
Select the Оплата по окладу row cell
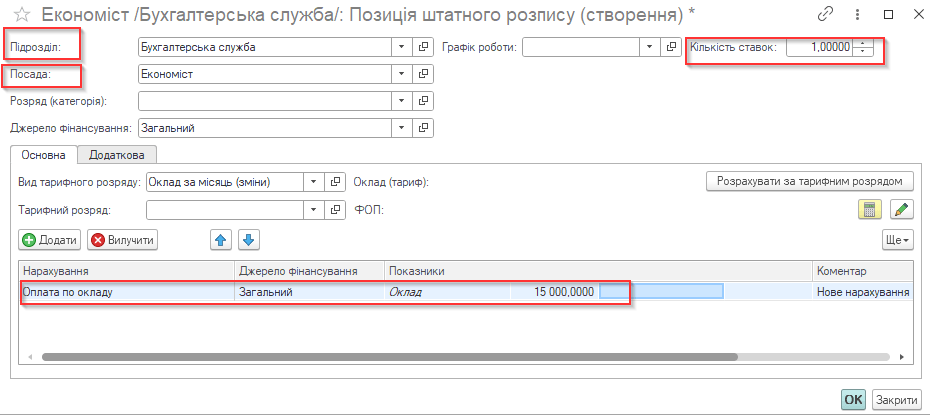point(126,292)
